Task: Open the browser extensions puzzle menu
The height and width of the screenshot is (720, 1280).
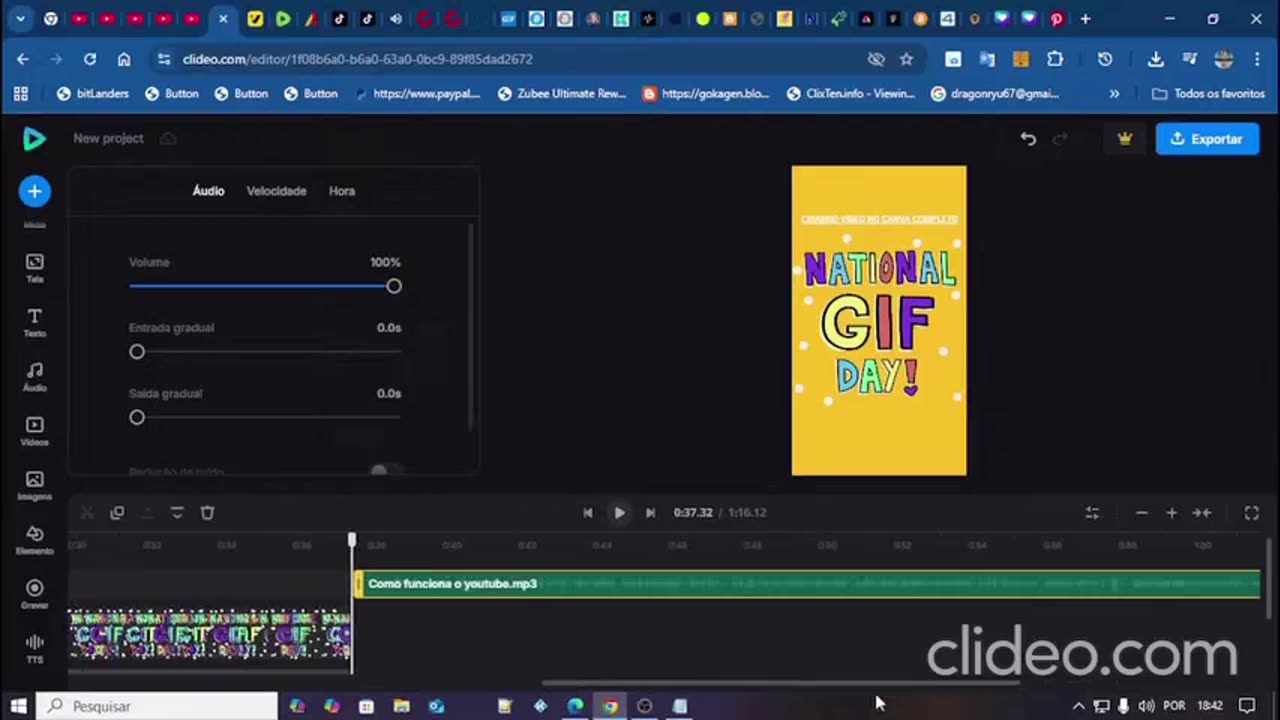Action: (x=1055, y=59)
